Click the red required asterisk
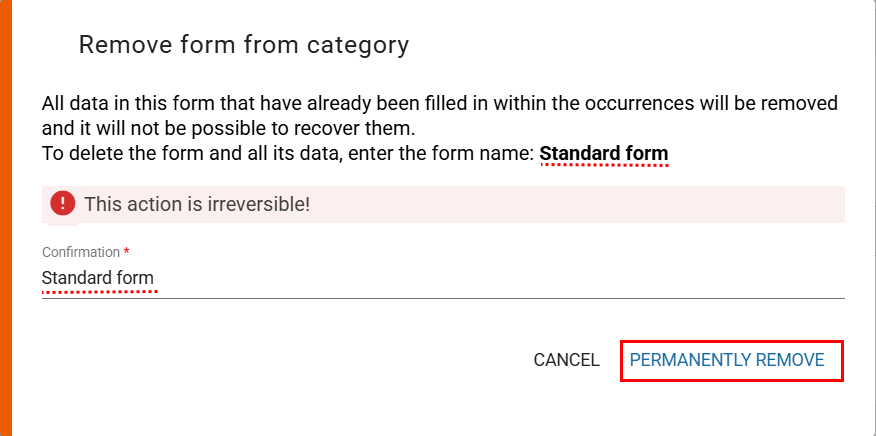Viewport: 876px width, 436px height. [x=127, y=252]
